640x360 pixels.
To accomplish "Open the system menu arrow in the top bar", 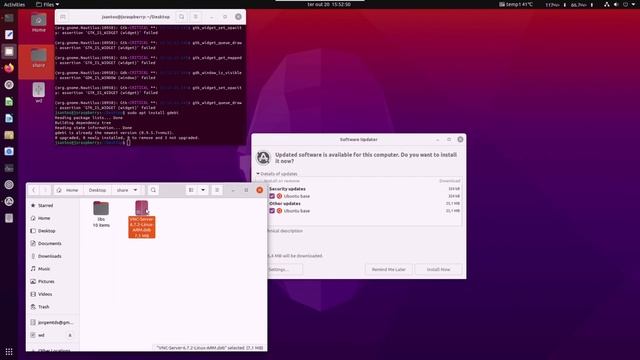I will (634, 4).
